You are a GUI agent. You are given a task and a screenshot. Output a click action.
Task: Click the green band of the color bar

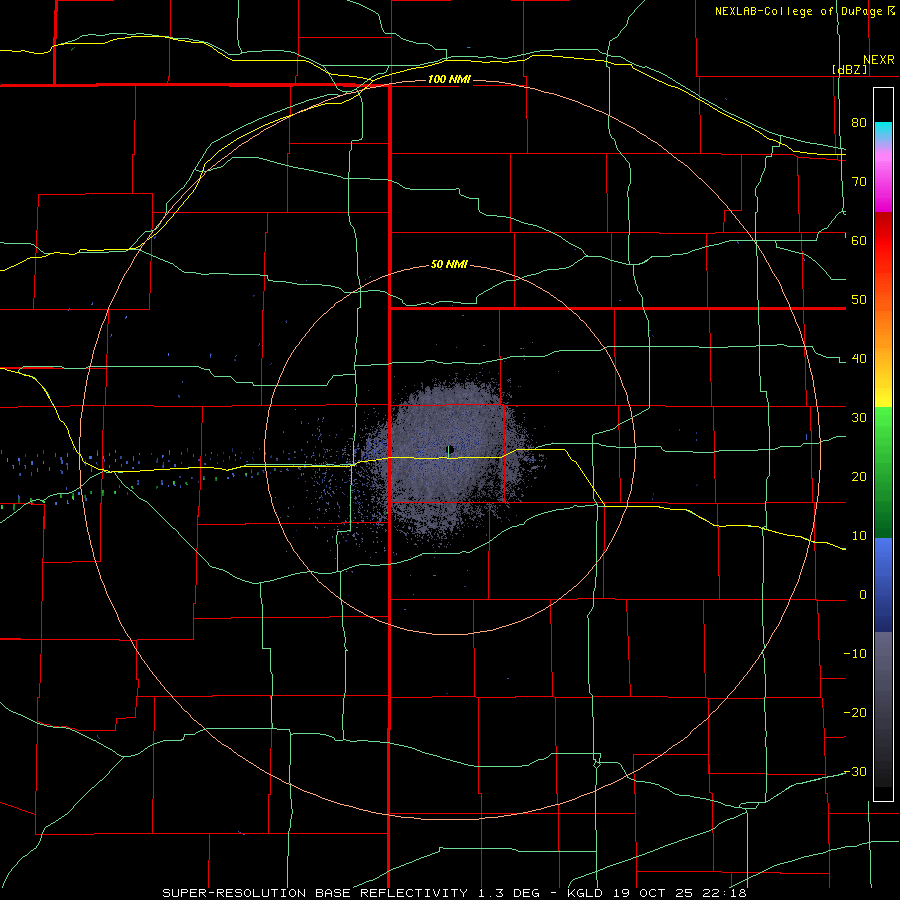[883, 472]
